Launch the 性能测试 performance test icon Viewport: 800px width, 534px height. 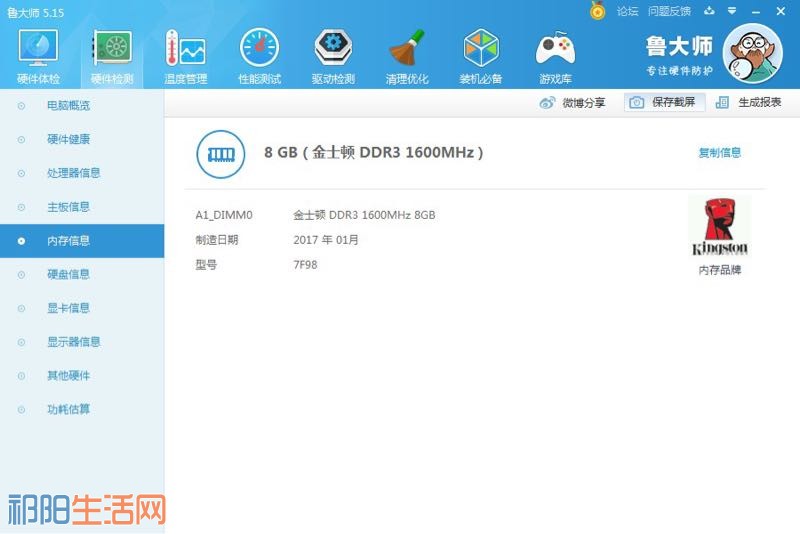tap(259, 47)
